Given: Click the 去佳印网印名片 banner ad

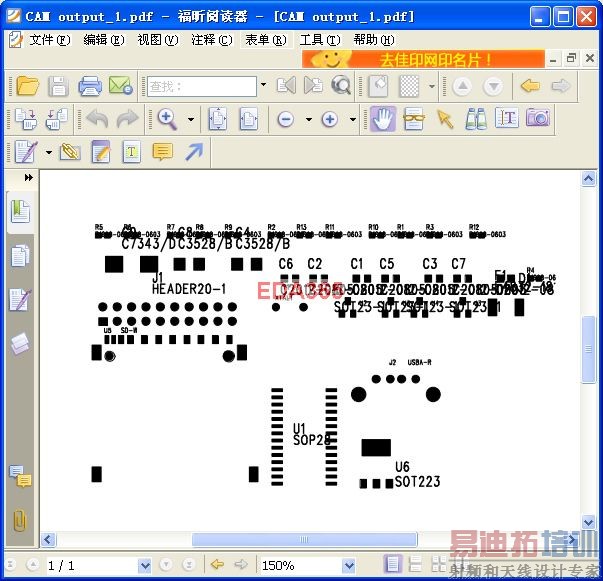Looking at the screenshot, I should 423,59.
